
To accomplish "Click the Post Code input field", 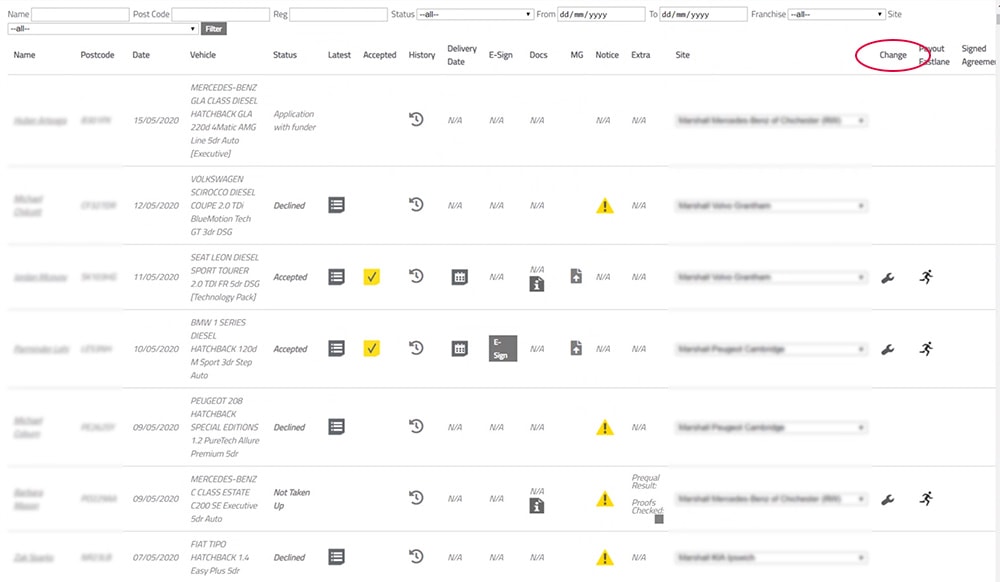I will point(221,14).
